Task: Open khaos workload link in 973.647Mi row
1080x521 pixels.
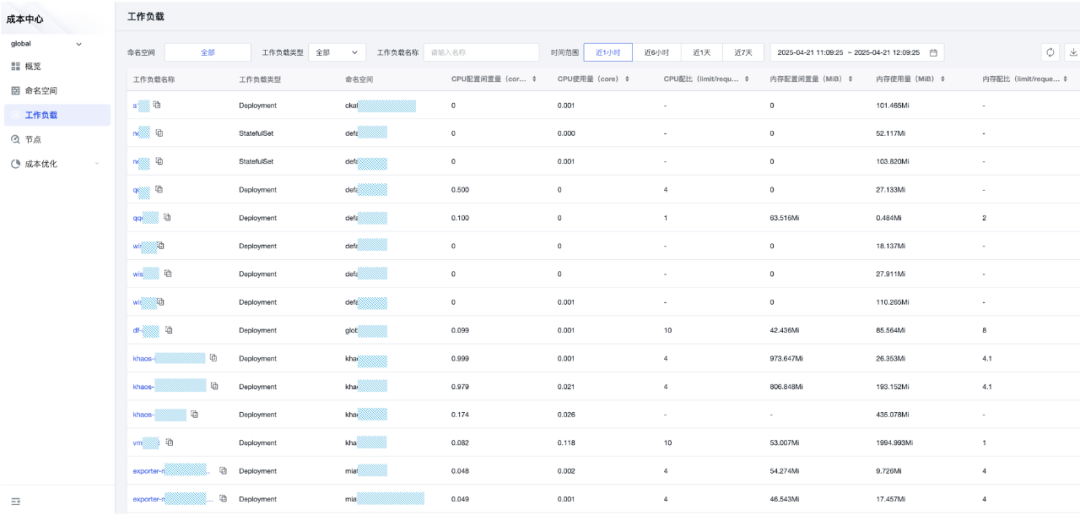Action: [169, 358]
